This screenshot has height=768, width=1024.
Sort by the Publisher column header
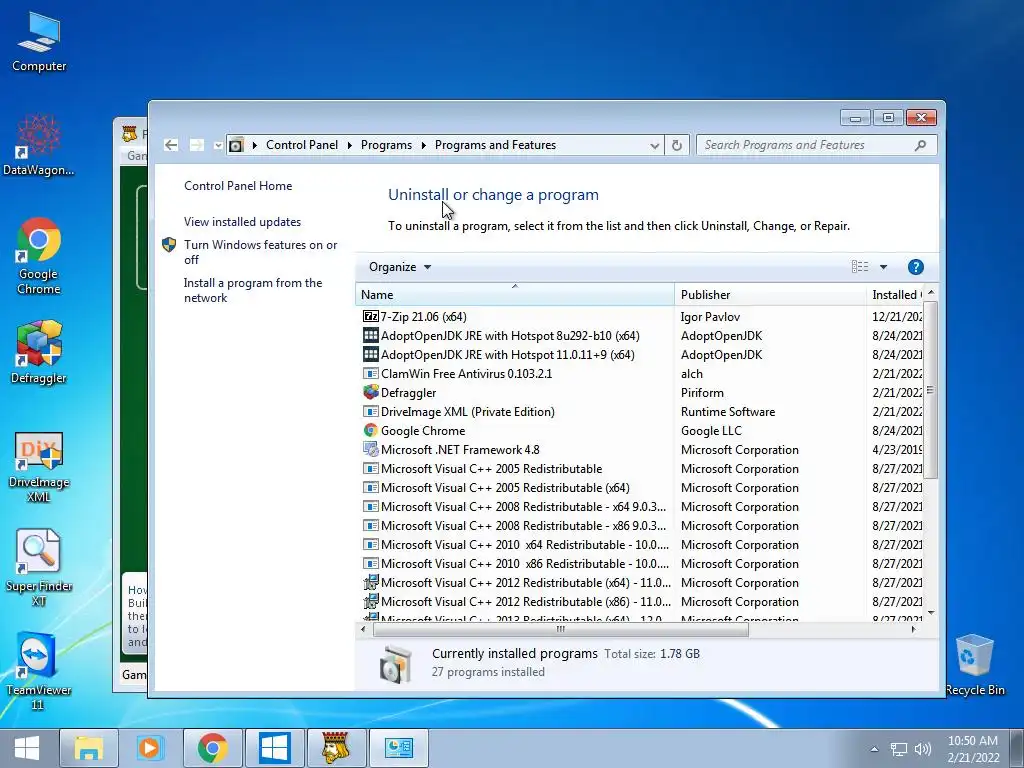pyautogui.click(x=770, y=295)
